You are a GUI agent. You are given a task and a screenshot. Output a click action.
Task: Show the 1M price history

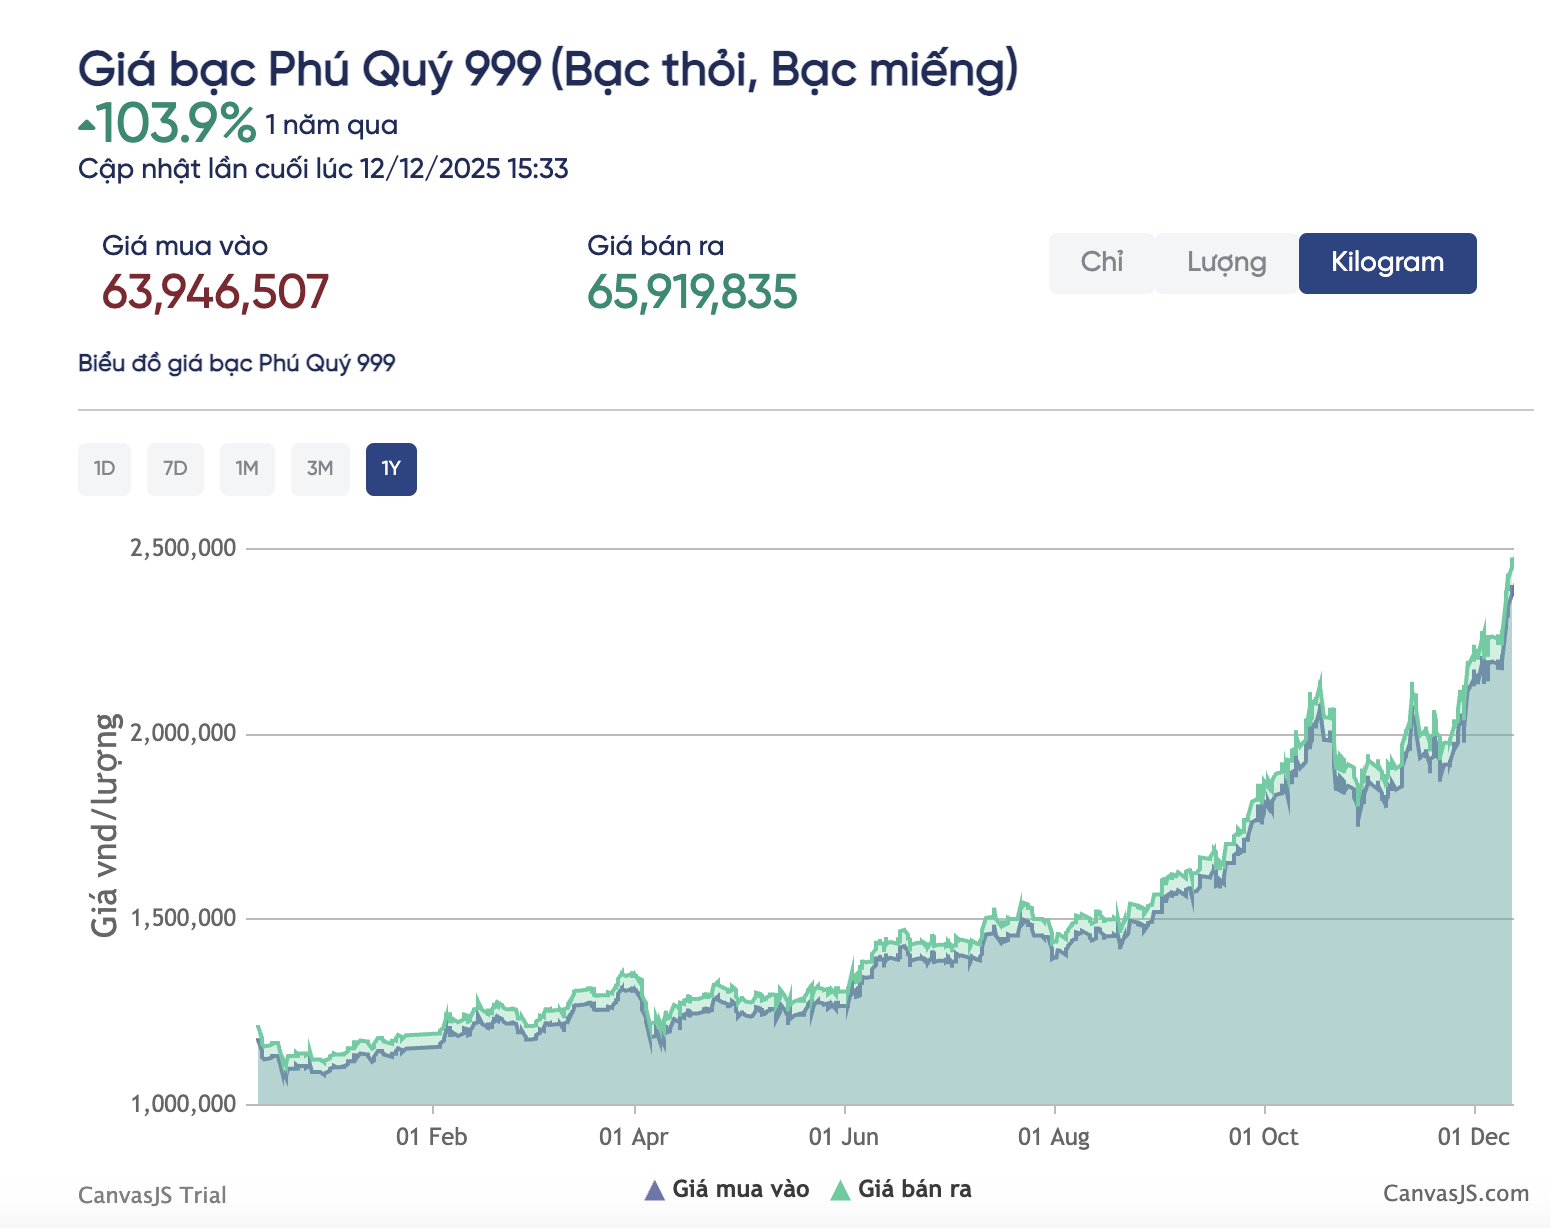point(247,469)
